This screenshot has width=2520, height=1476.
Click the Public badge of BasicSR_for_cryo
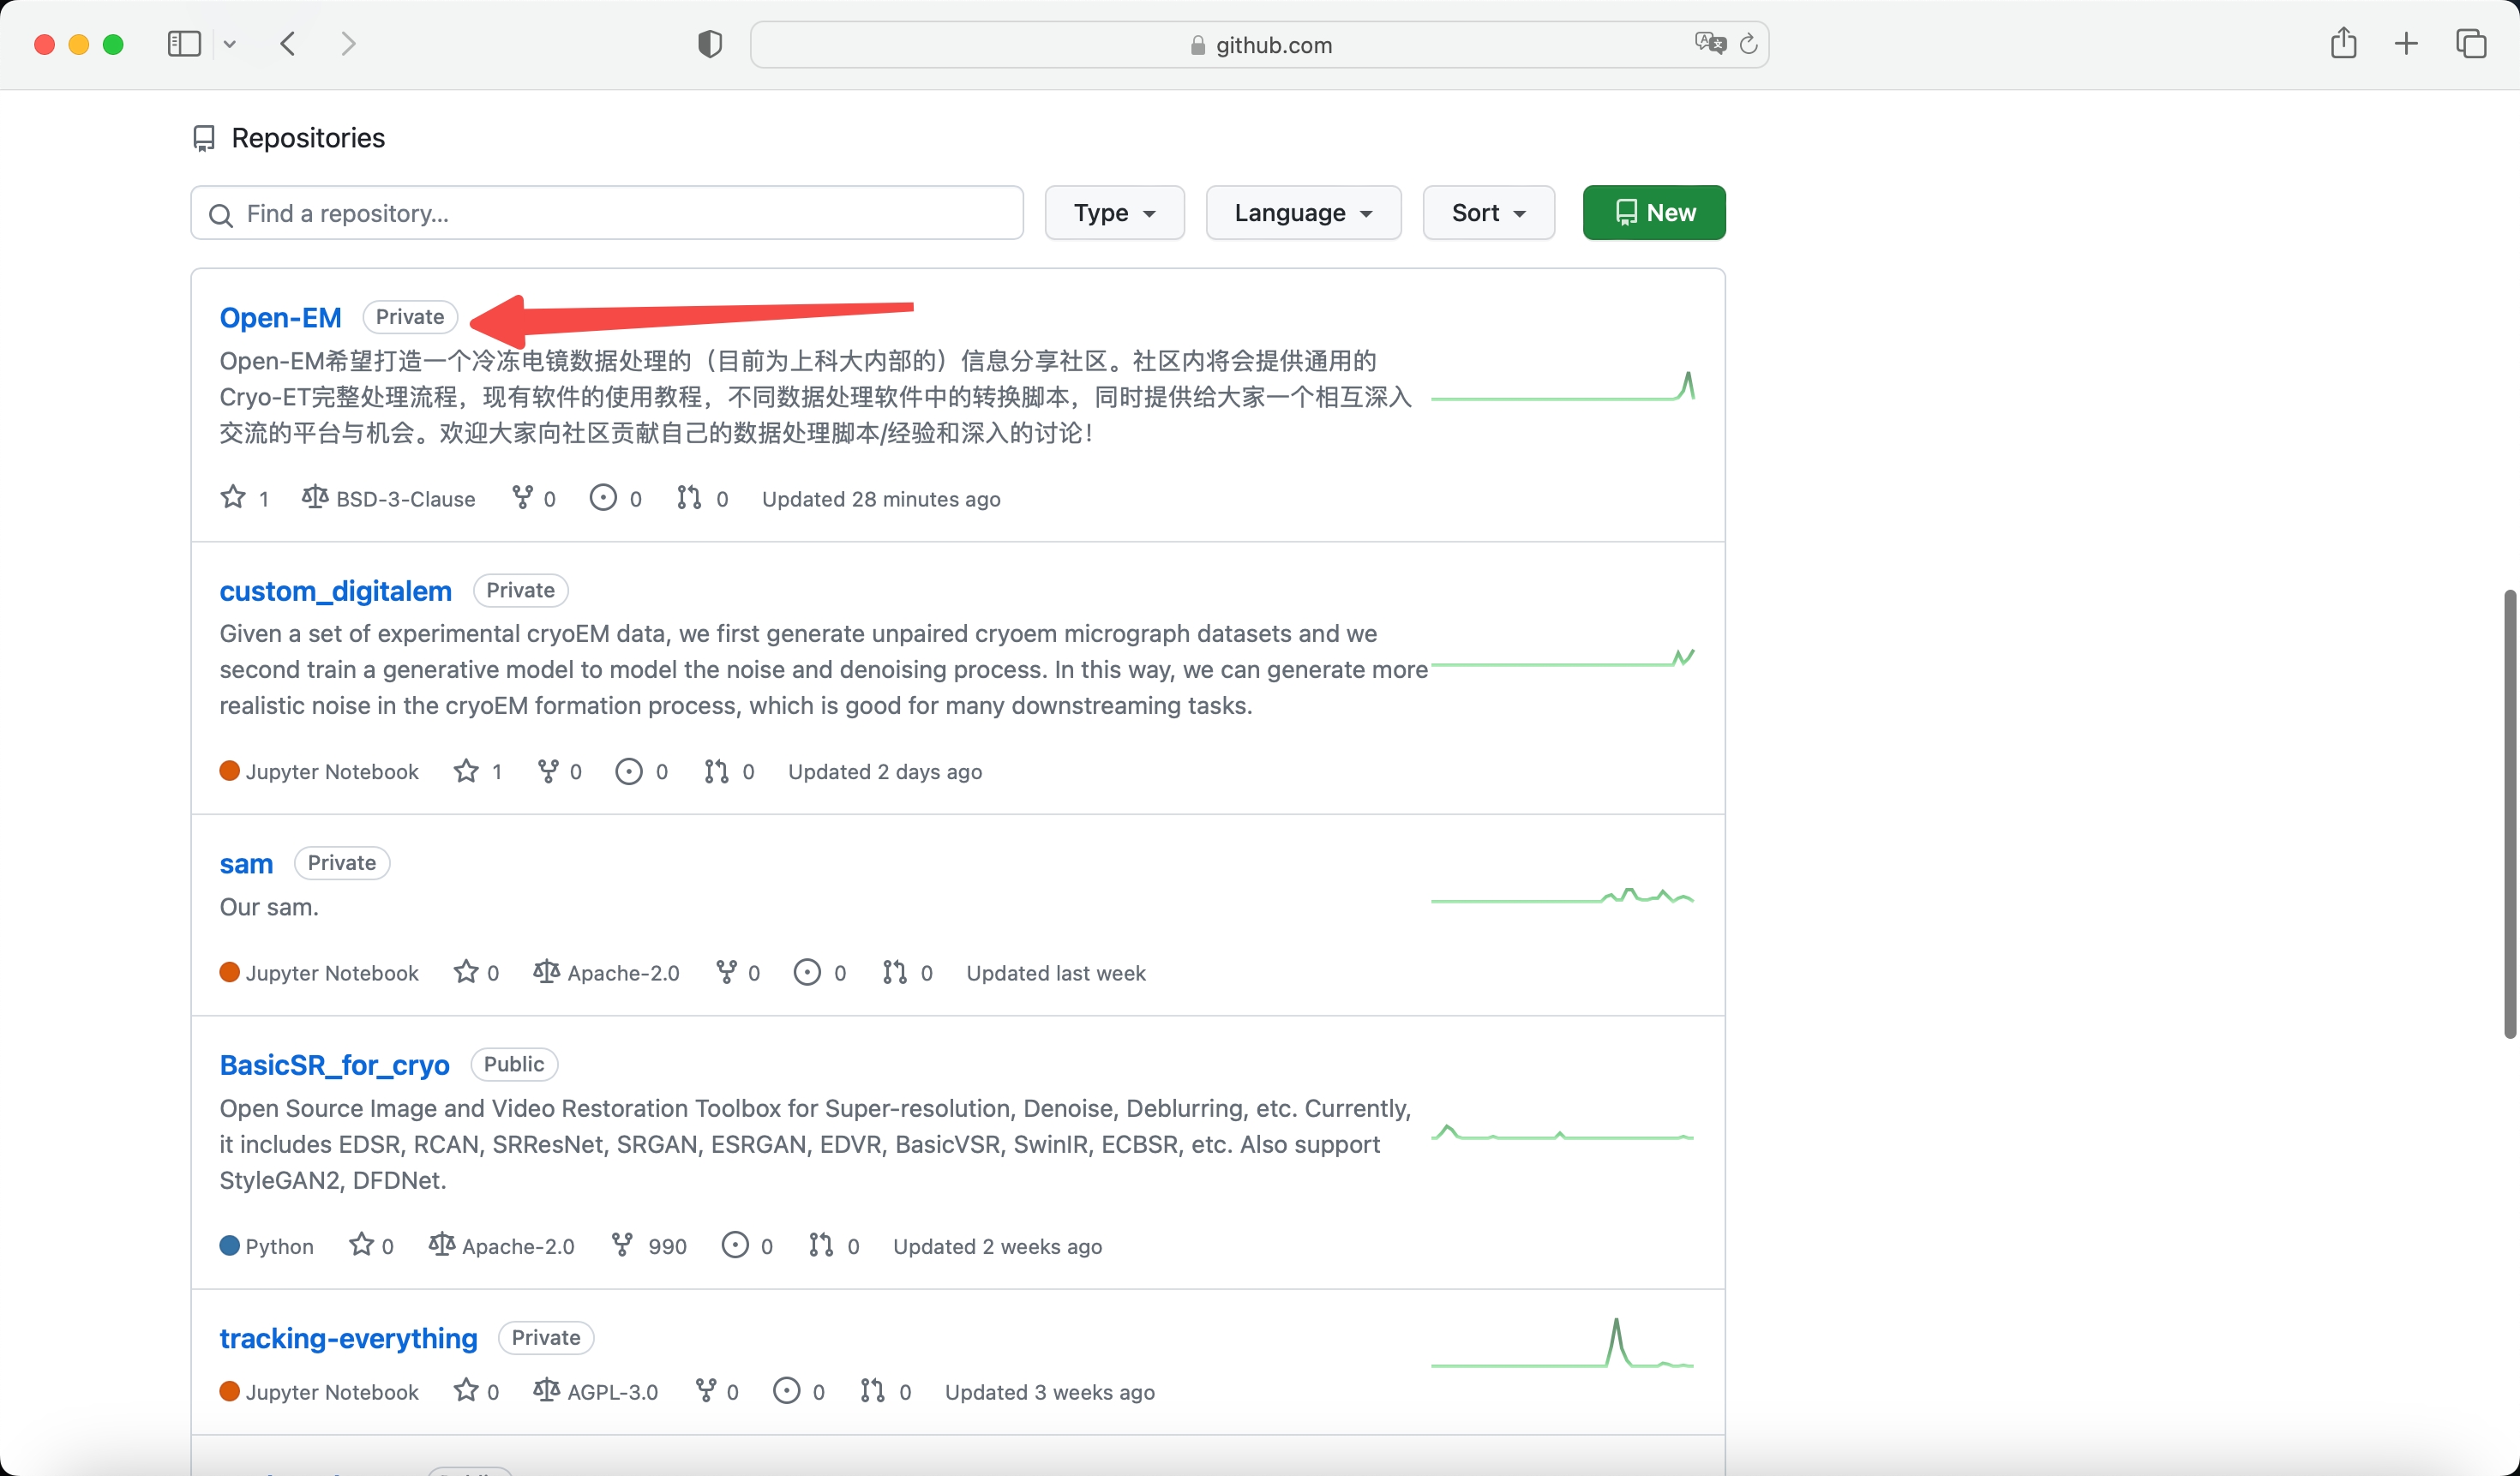pyautogui.click(x=514, y=1064)
